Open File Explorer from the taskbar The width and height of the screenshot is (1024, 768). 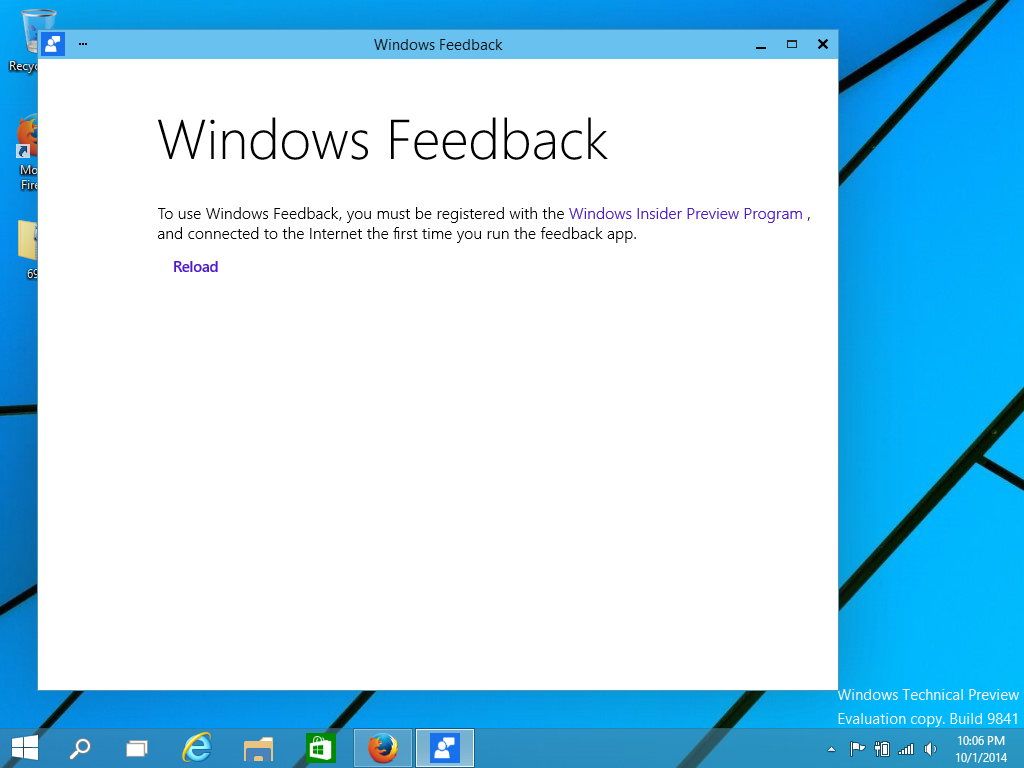[x=259, y=748]
